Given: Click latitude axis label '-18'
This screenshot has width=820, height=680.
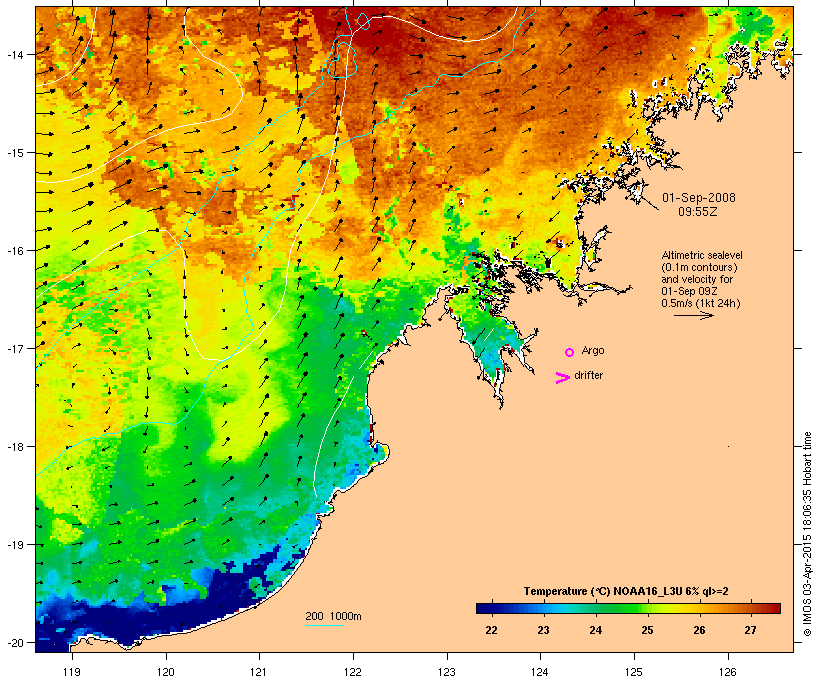Looking at the screenshot, I should click(x=14, y=447).
